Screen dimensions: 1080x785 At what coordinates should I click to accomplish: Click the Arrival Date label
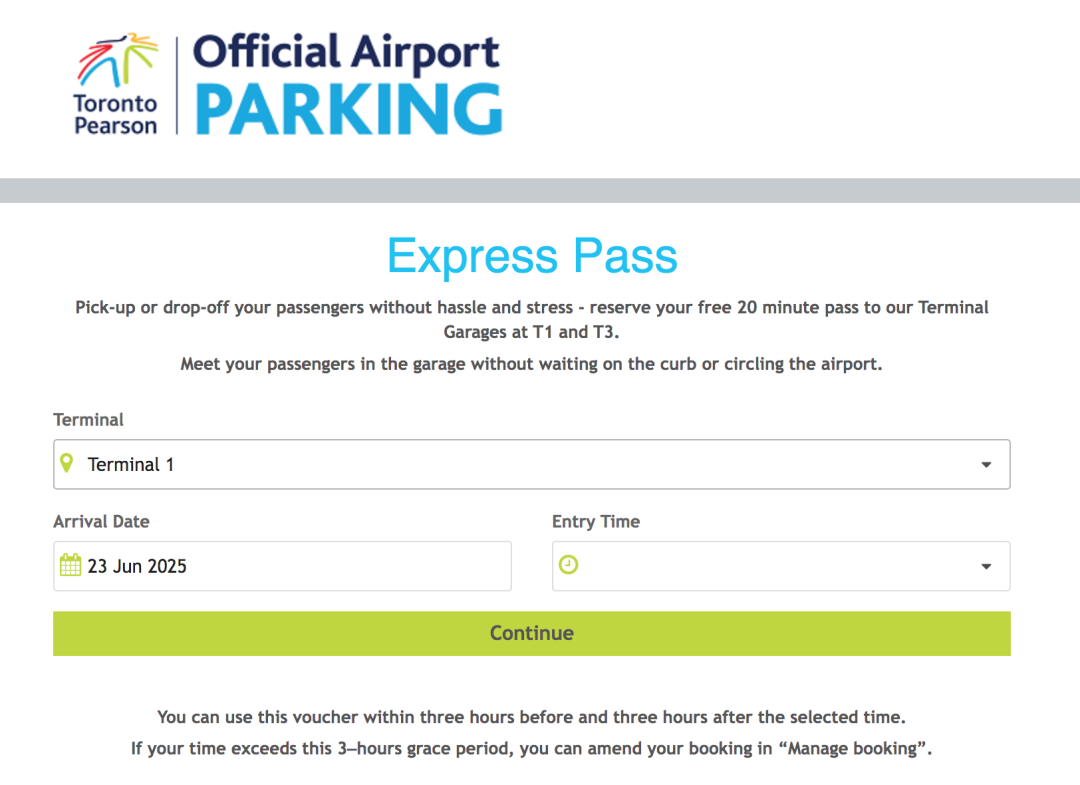[x=101, y=522]
